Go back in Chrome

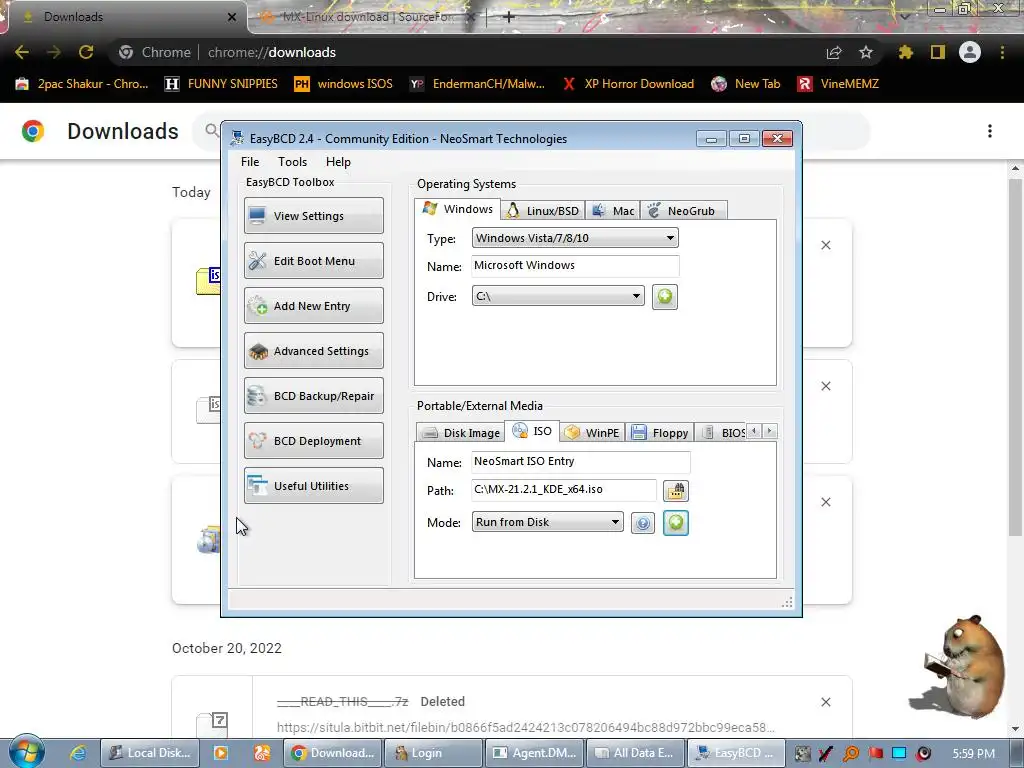[x=22, y=52]
